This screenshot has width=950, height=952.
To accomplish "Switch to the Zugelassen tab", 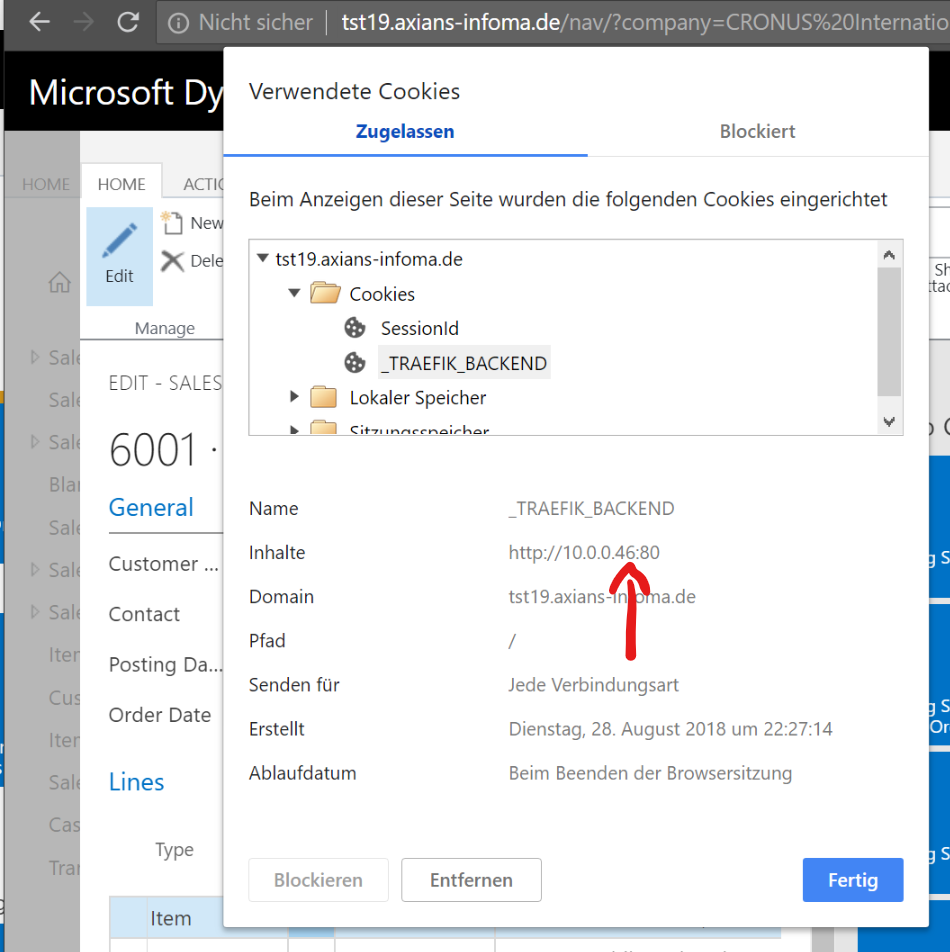I will pos(405,131).
